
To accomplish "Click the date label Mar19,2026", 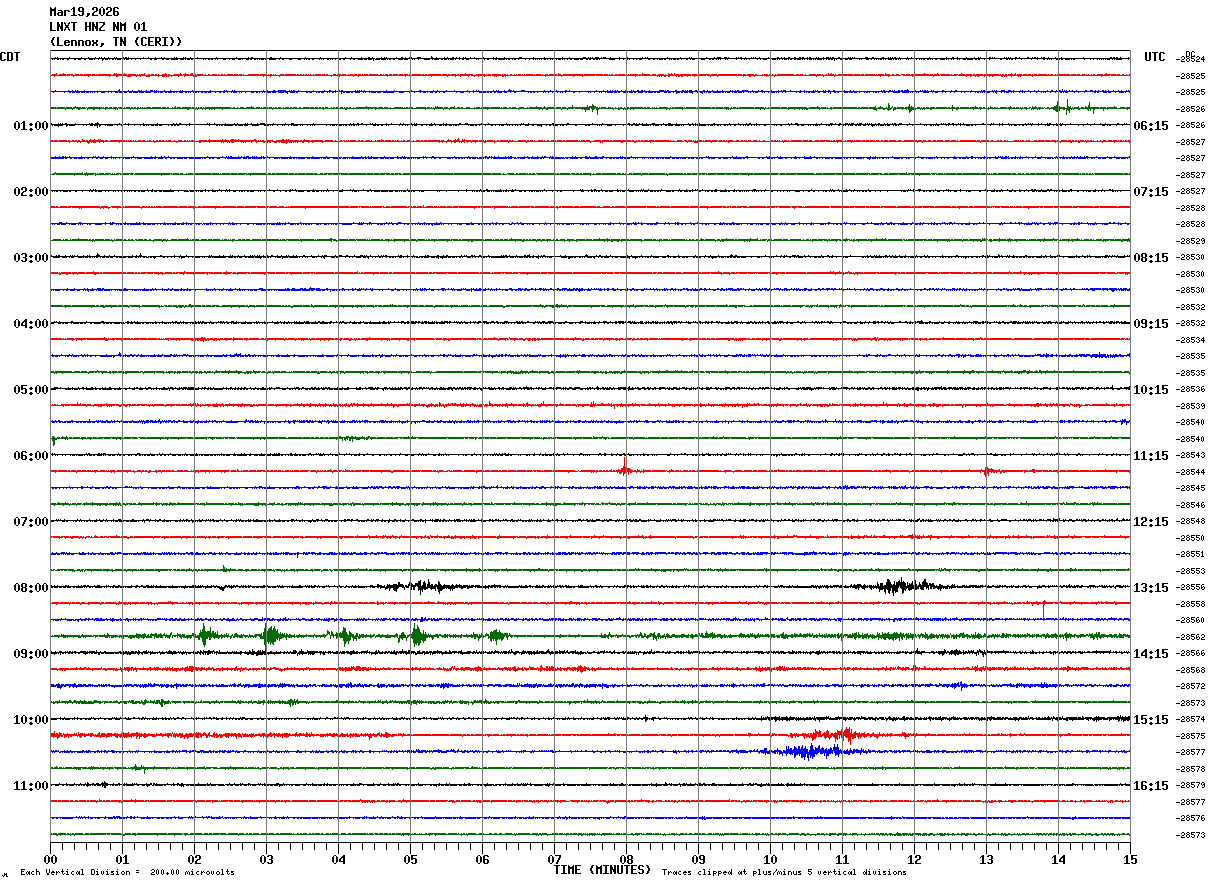I will 84,12.
